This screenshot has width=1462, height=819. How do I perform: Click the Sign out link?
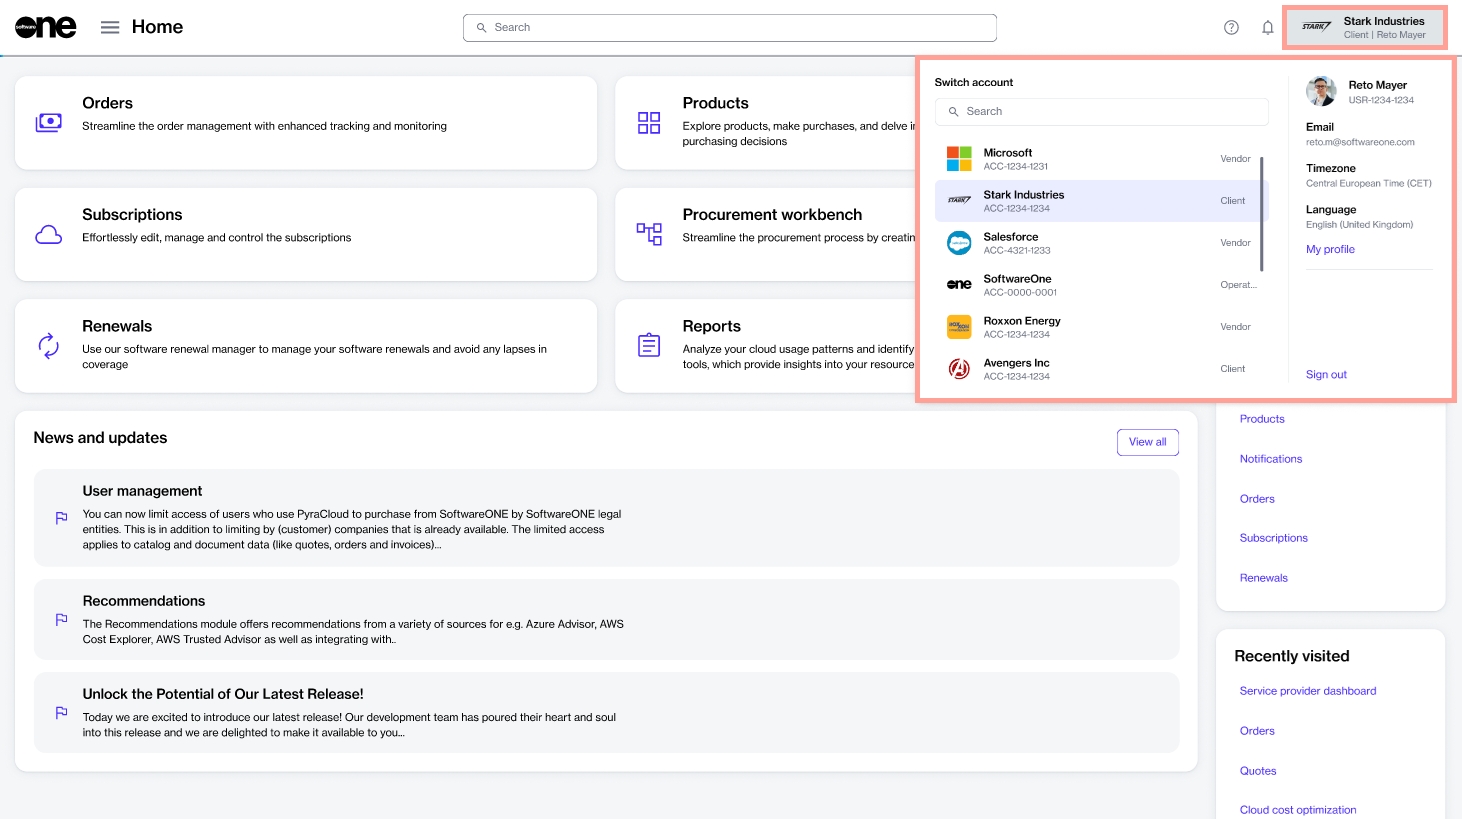tap(1326, 375)
